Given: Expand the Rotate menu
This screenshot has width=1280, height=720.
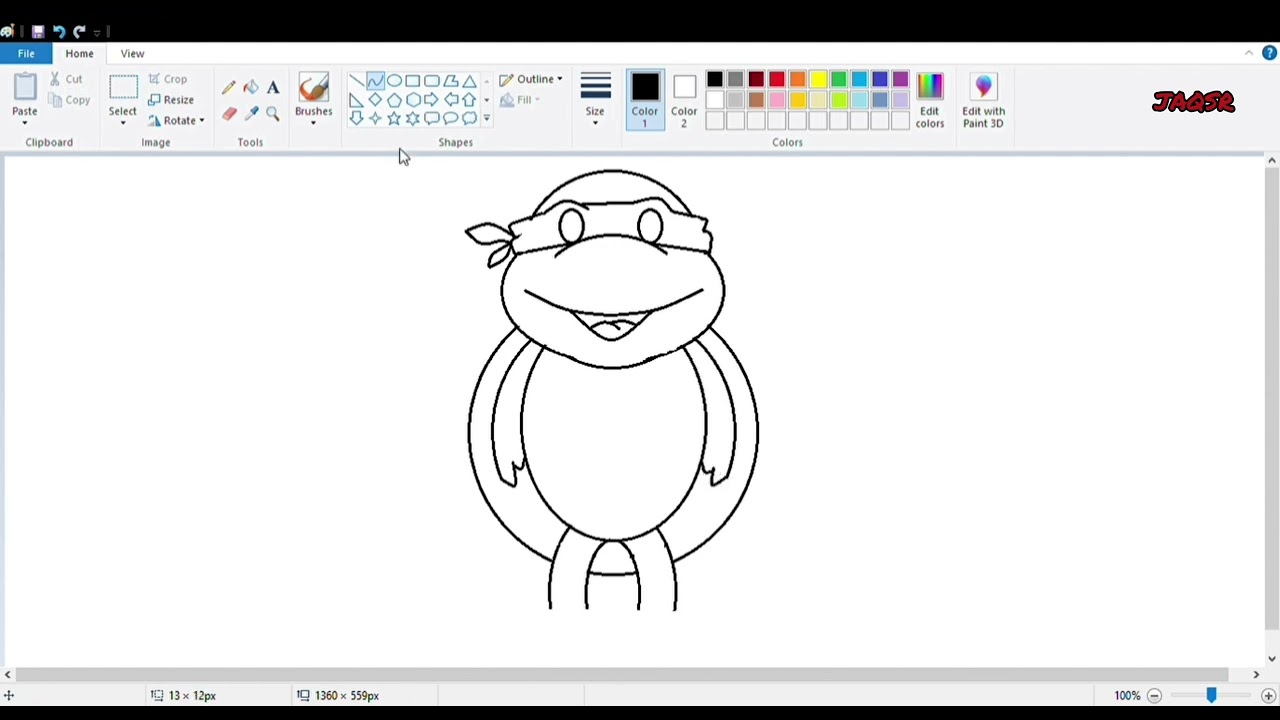Looking at the screenshot, I should pos(176,121).
